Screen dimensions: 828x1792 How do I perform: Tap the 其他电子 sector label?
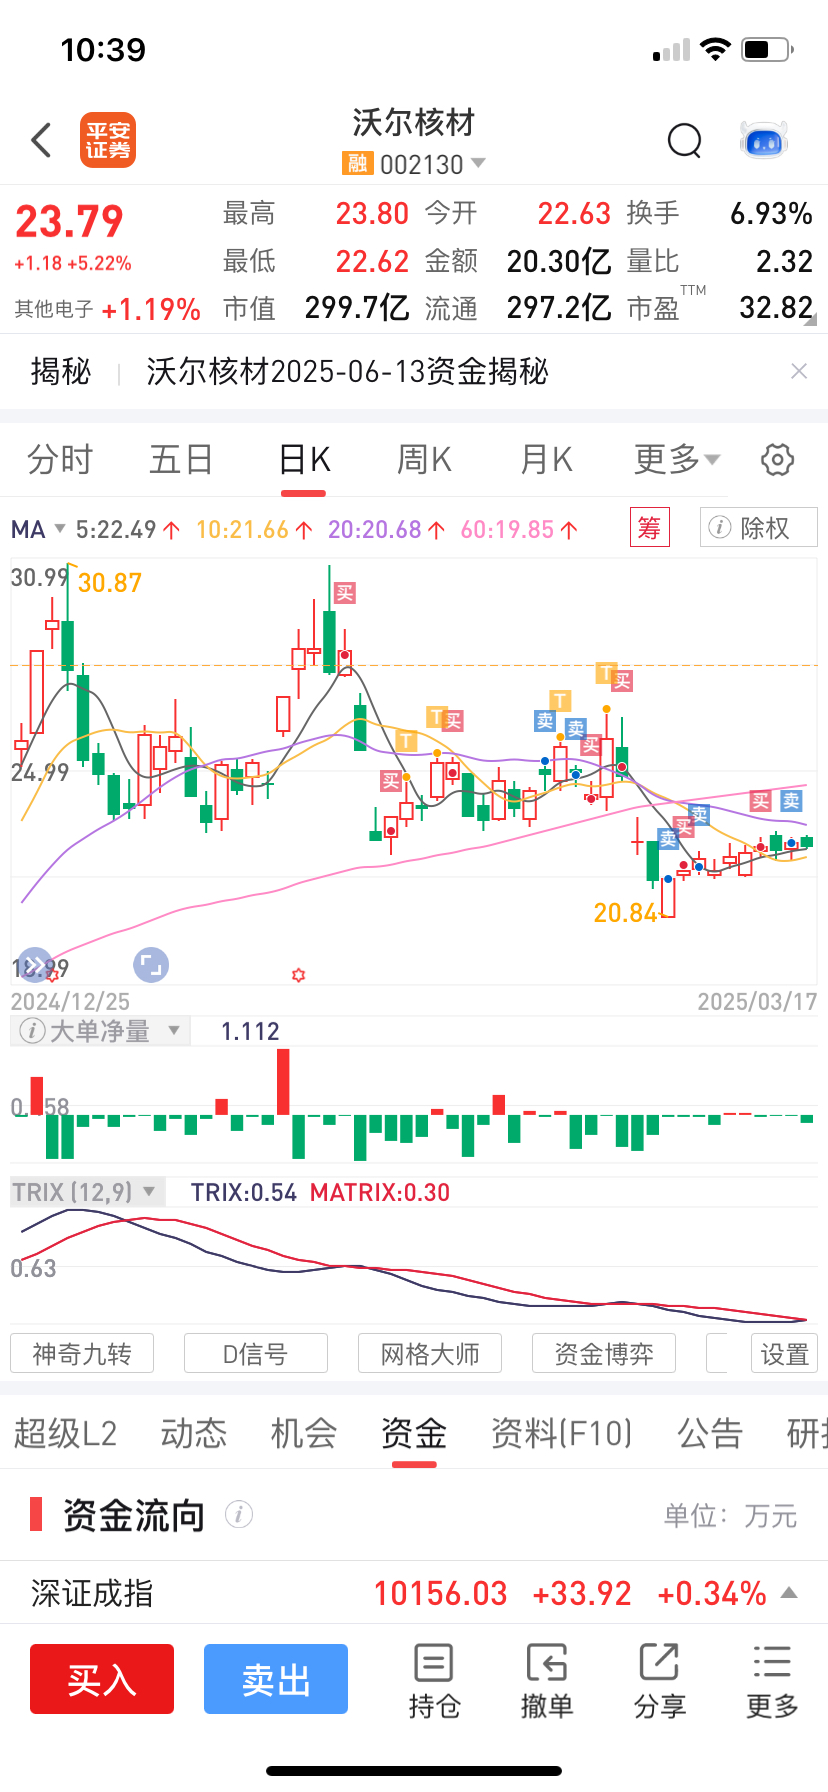(x=54, y=309)
